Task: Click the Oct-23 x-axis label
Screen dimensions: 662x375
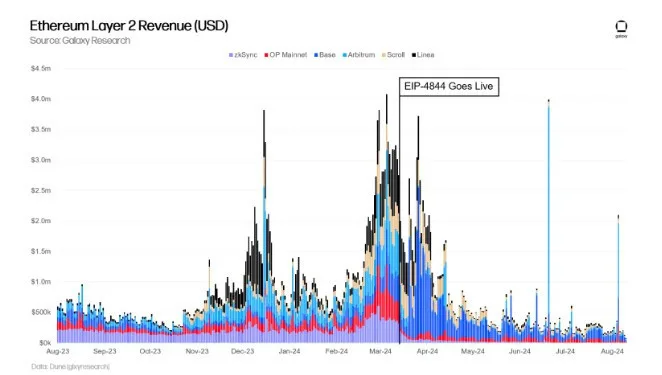Action: click(150, 351)
